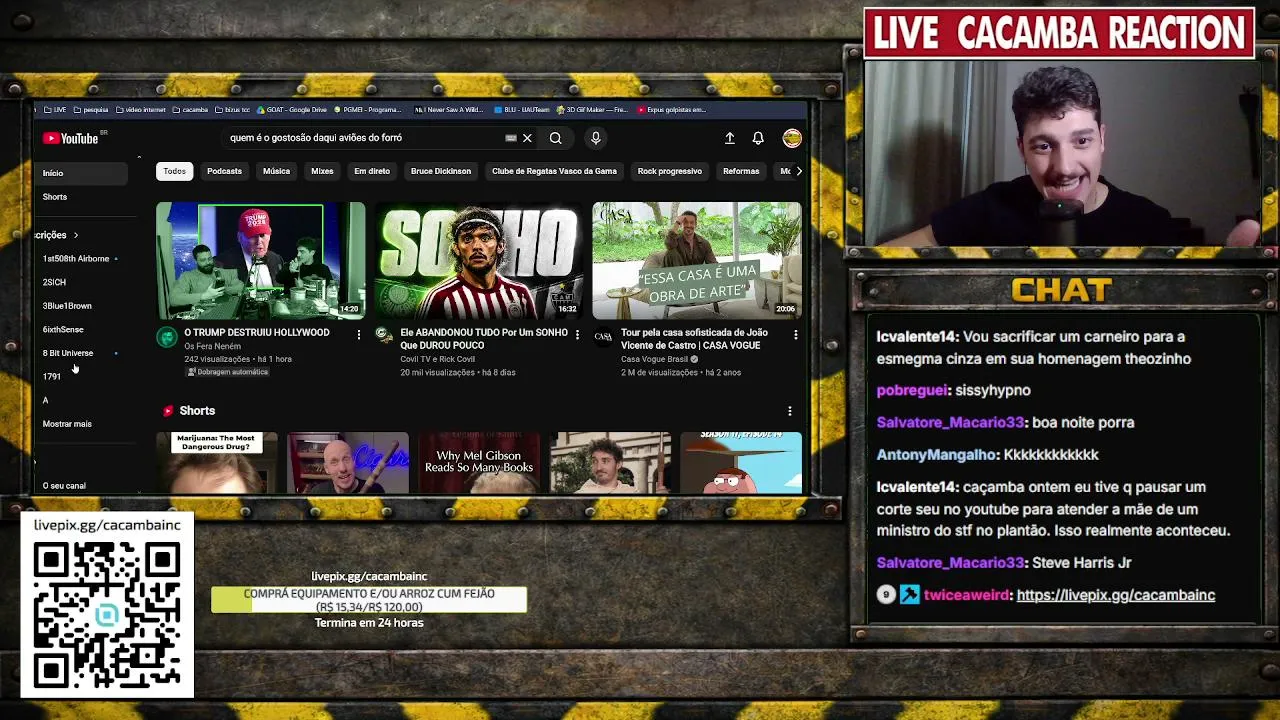Screen dimensions: 1280x720
Task: Select the Clube de Regatas Vasco da Gama chip
Action: tap(554, 171)
